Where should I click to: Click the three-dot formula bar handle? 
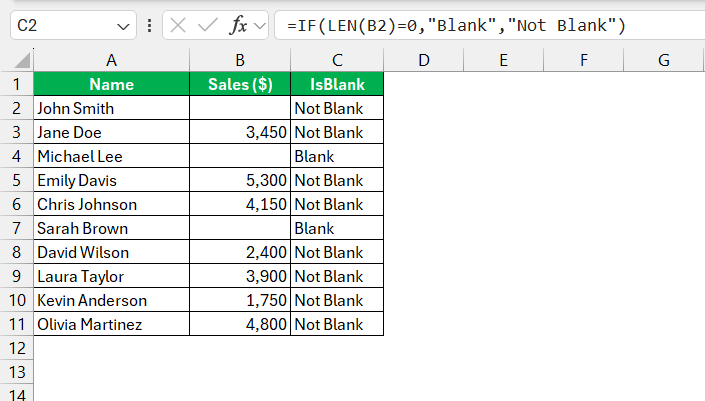[x=149, y=25]
